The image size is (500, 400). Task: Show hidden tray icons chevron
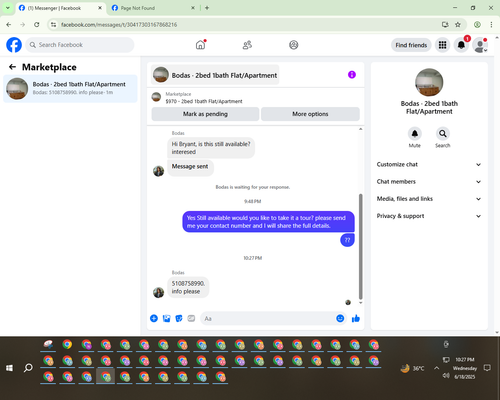pos(436,368)
